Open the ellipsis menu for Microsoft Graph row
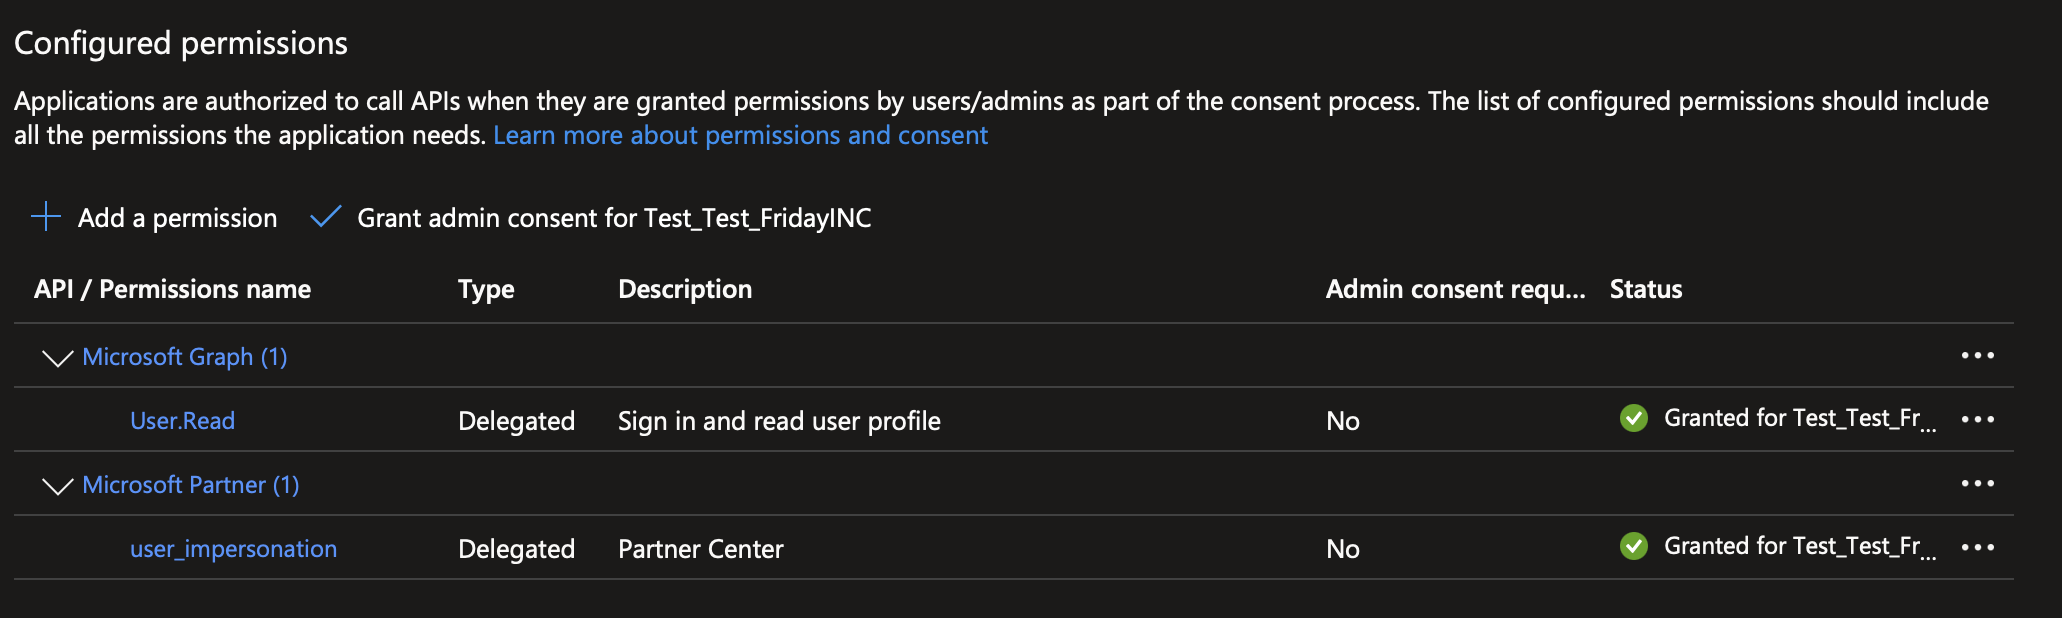 1977,356
